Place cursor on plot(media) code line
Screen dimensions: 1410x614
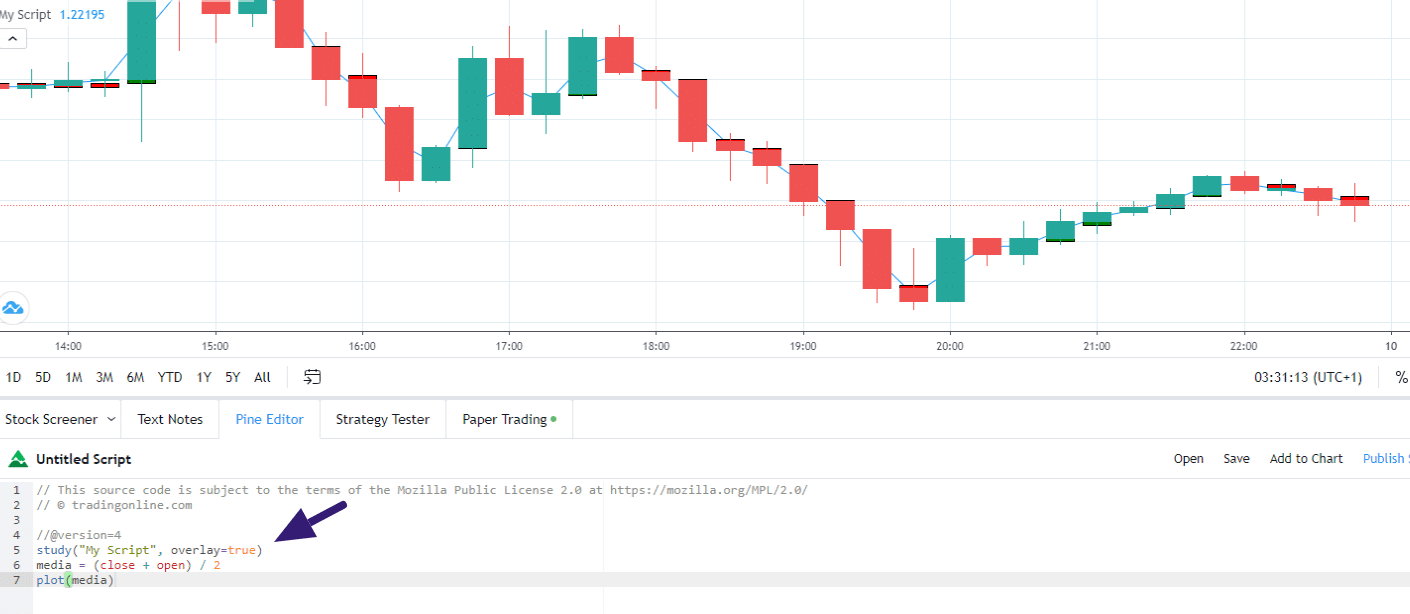point(75,580)
